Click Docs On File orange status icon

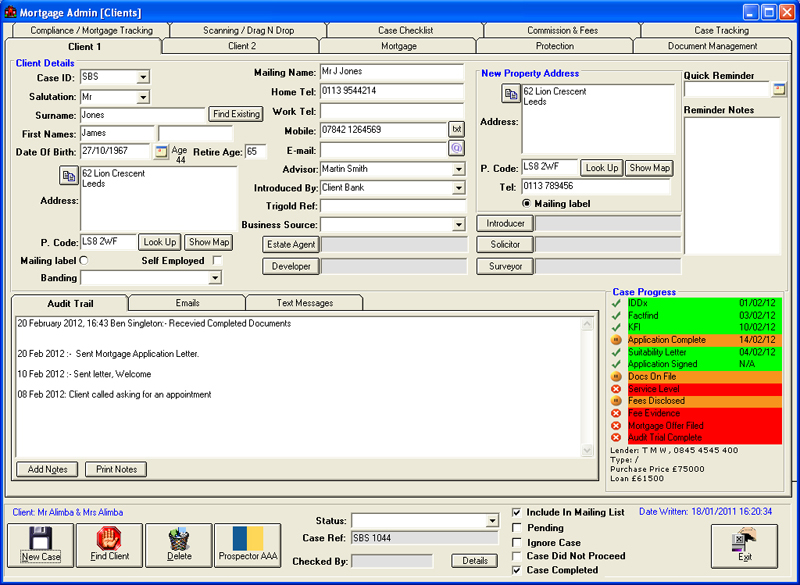click(616, 376)
